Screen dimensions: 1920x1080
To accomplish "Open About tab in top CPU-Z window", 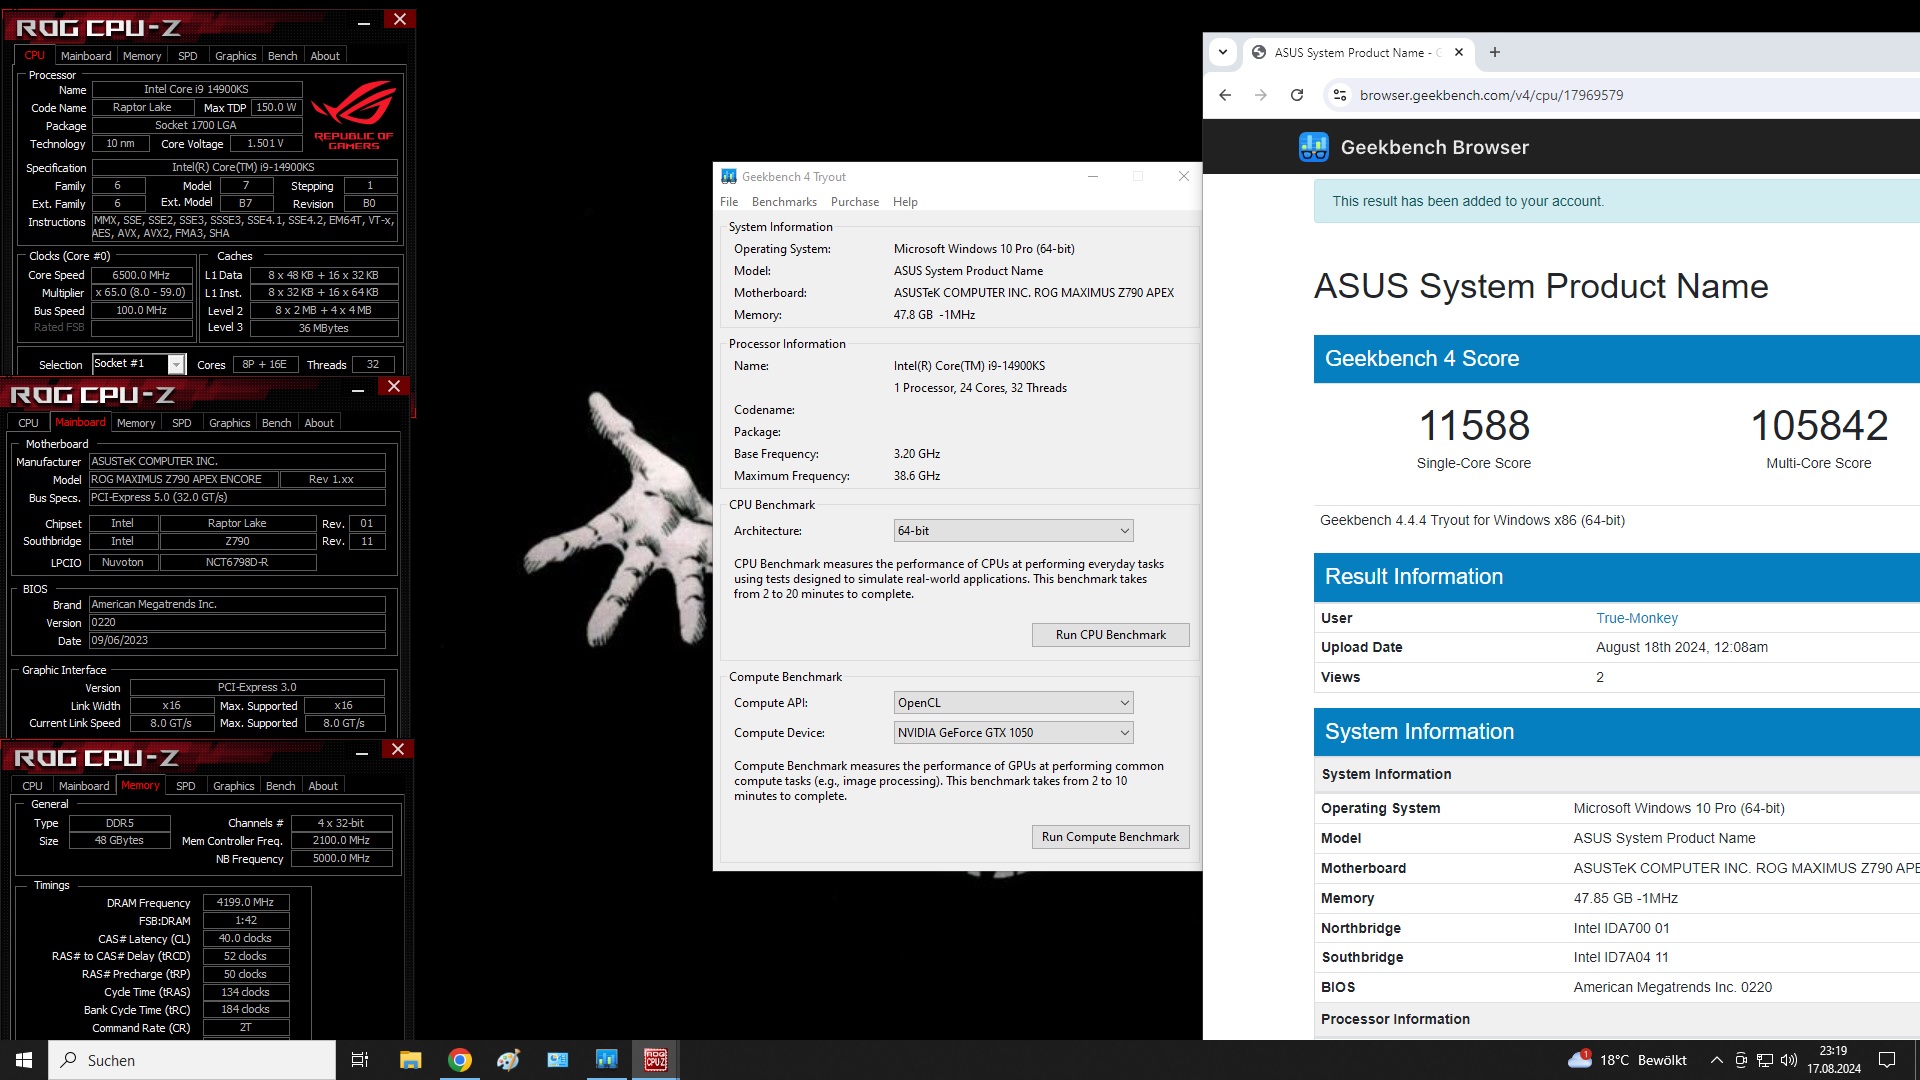I will pos(325,56).
